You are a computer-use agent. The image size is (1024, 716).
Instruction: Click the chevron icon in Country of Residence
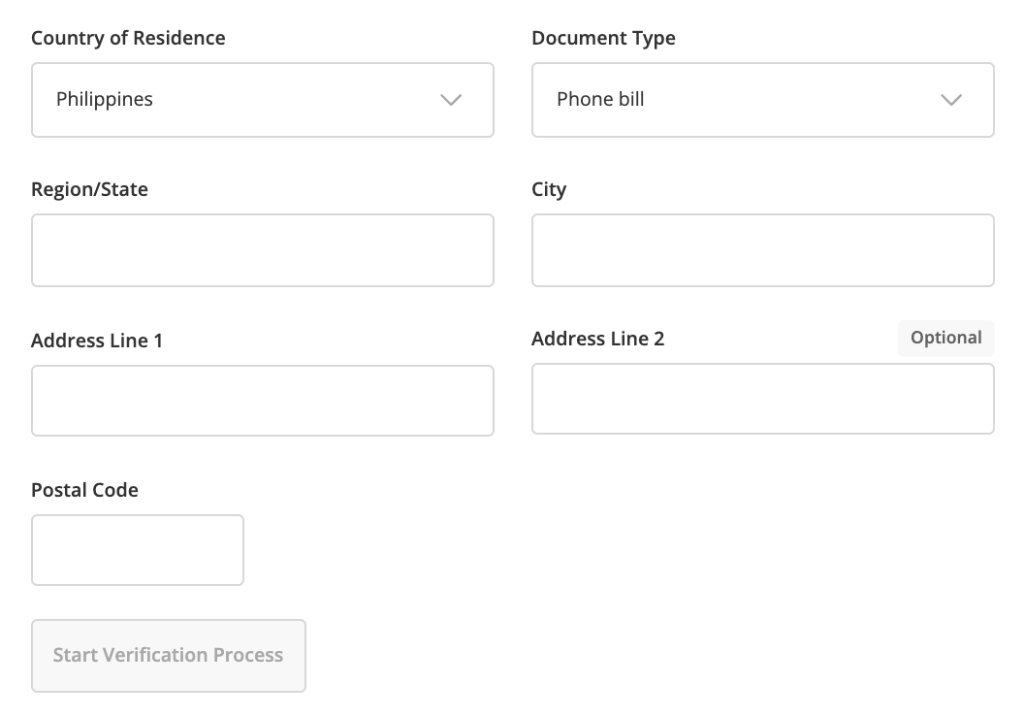tap(451, 100)
